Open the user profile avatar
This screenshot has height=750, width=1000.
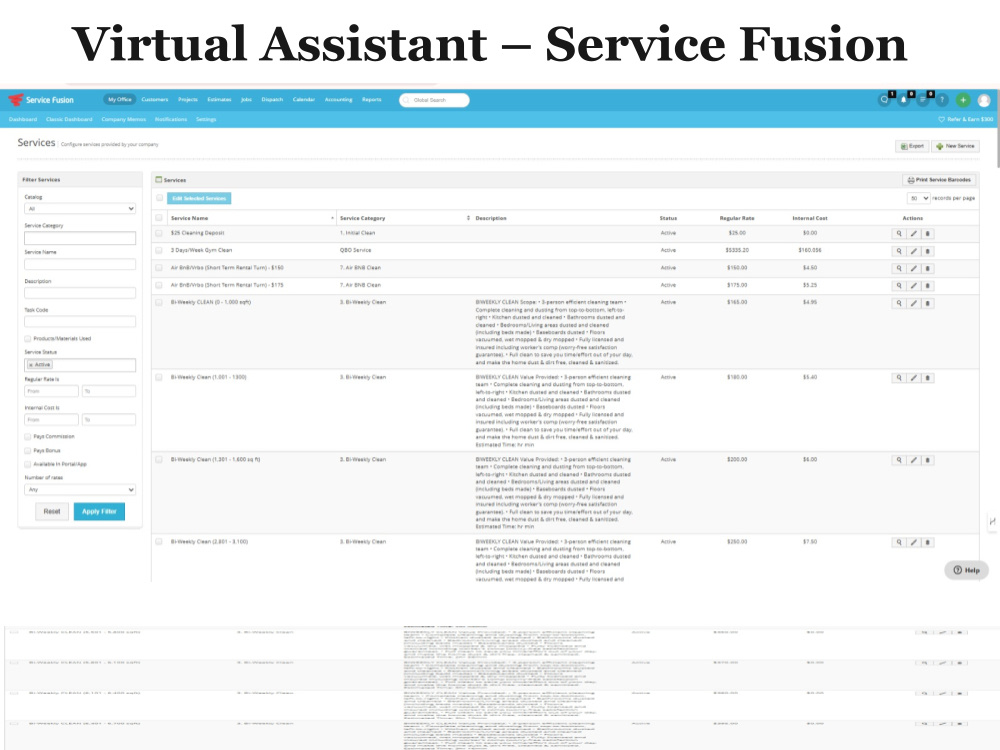984,100
